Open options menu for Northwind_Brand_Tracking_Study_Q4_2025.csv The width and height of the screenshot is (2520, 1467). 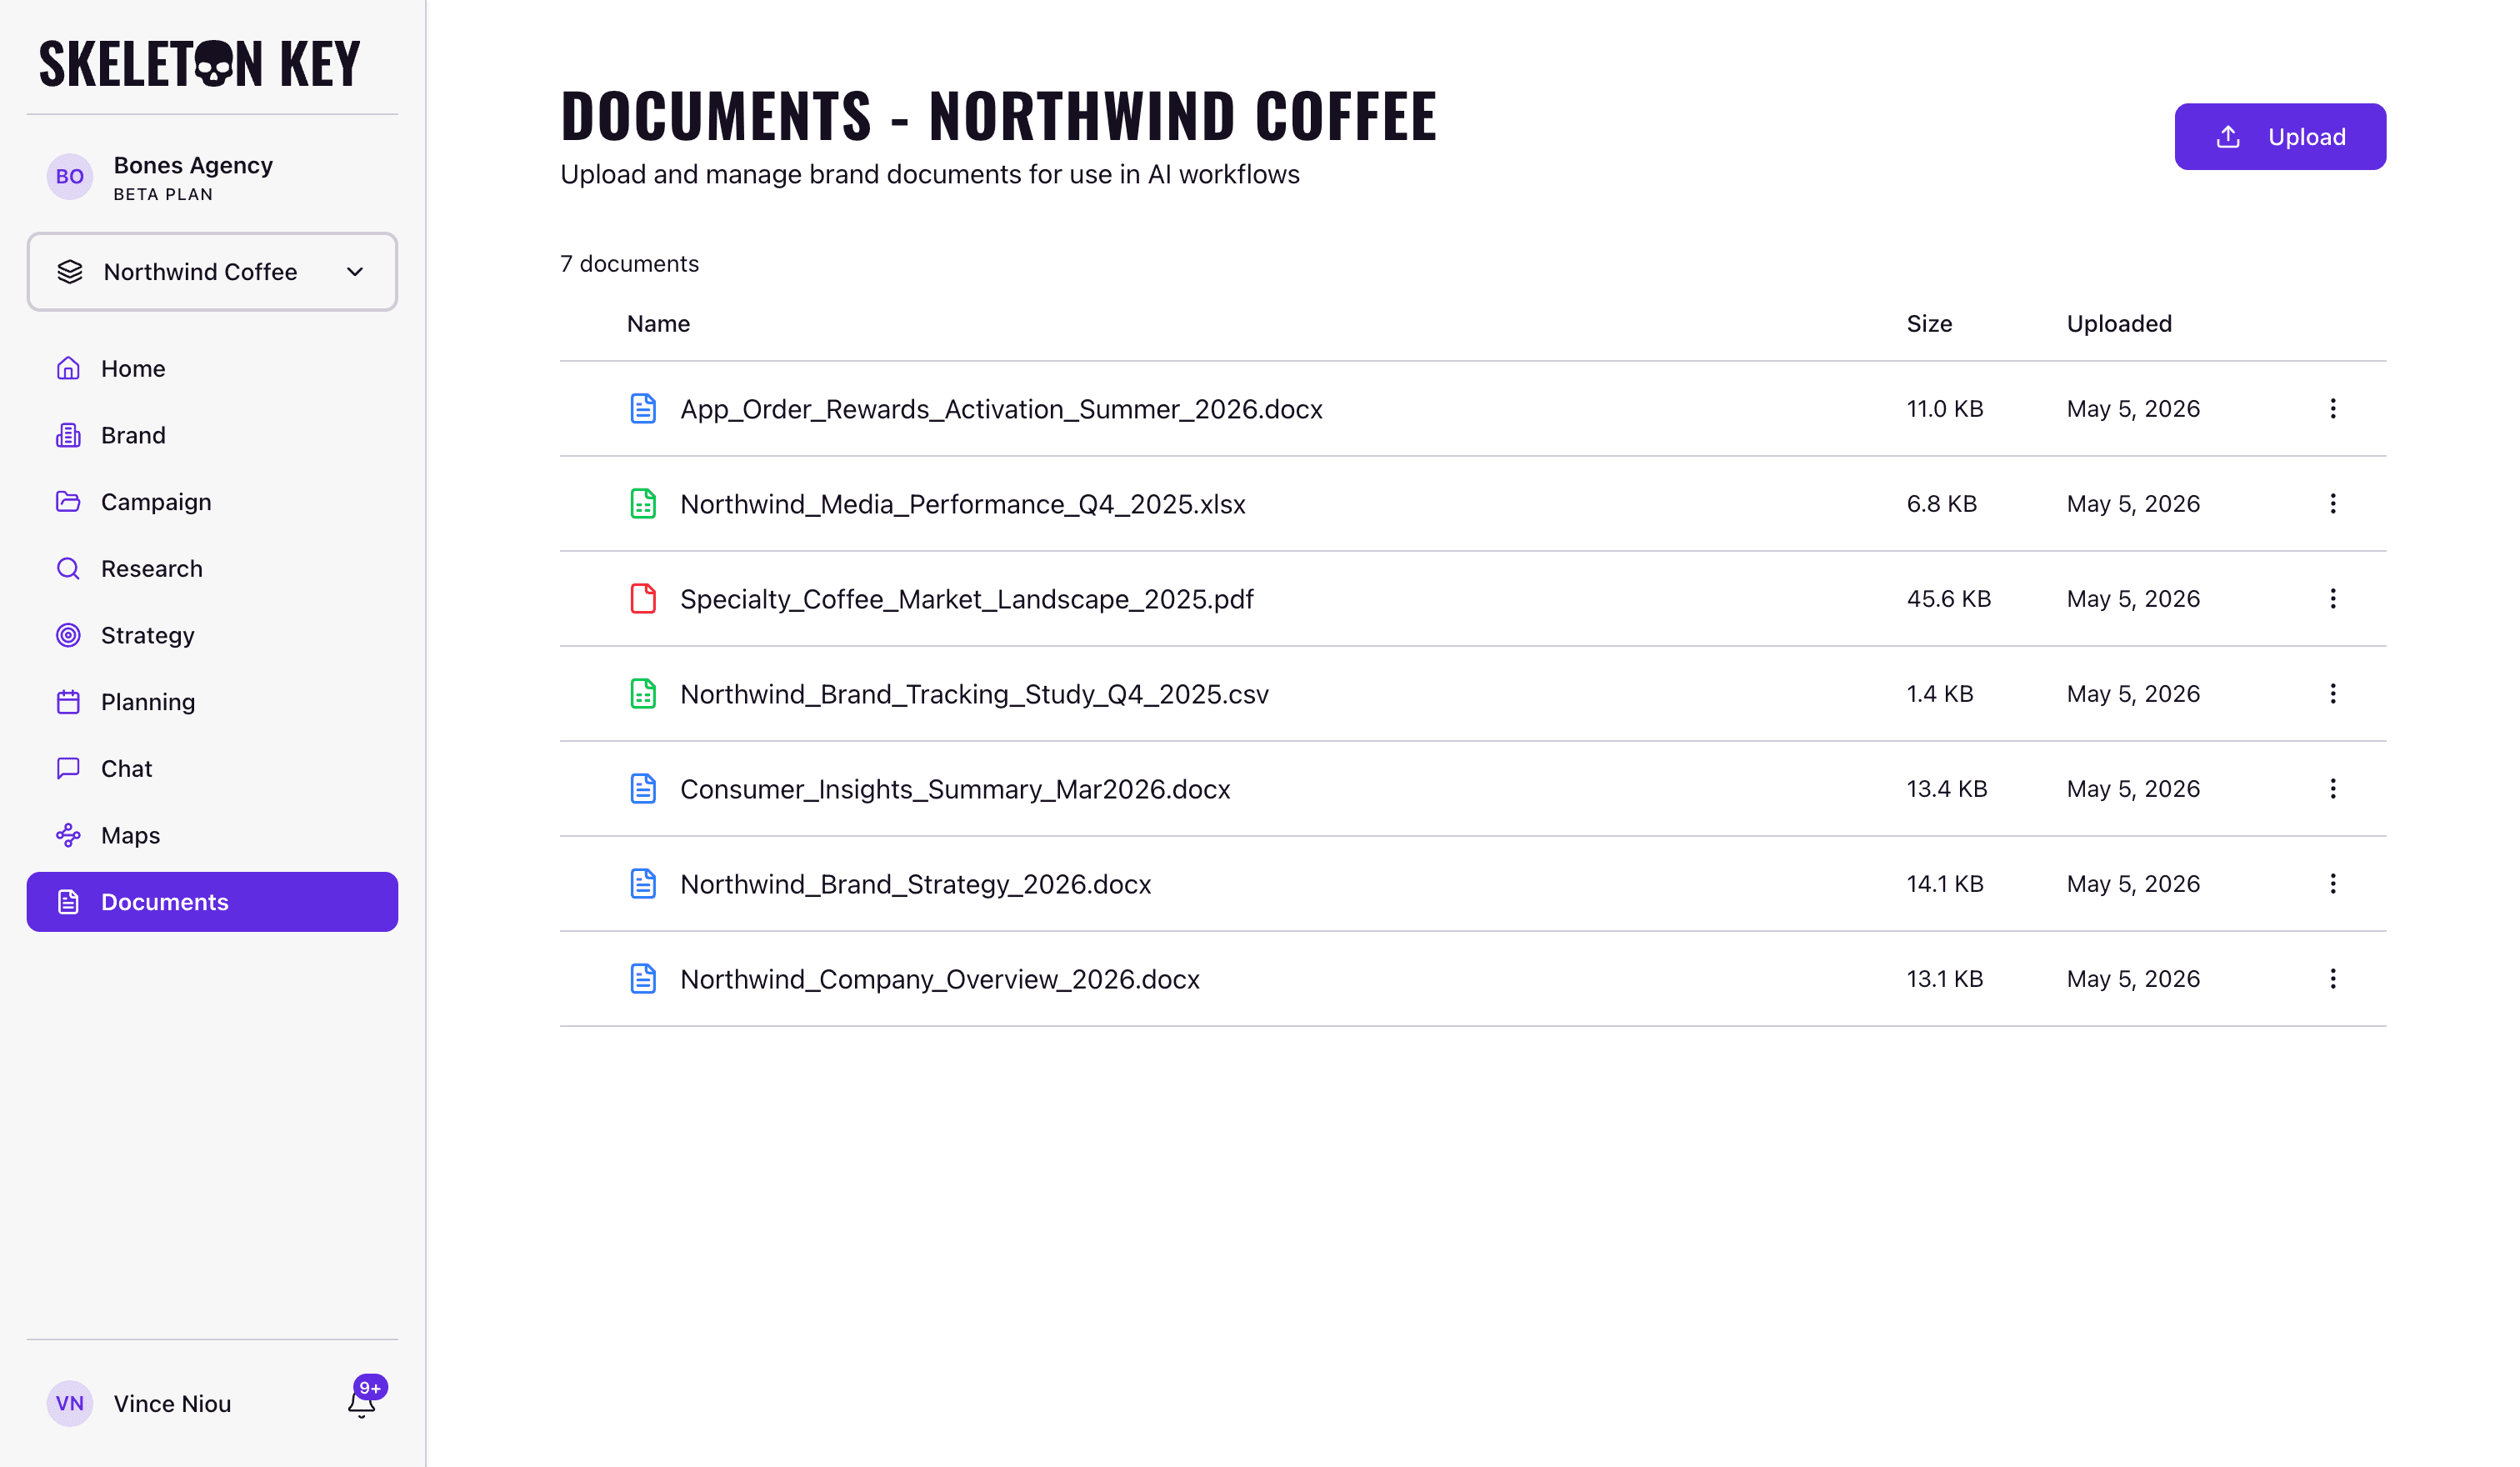coord(2332,694)
